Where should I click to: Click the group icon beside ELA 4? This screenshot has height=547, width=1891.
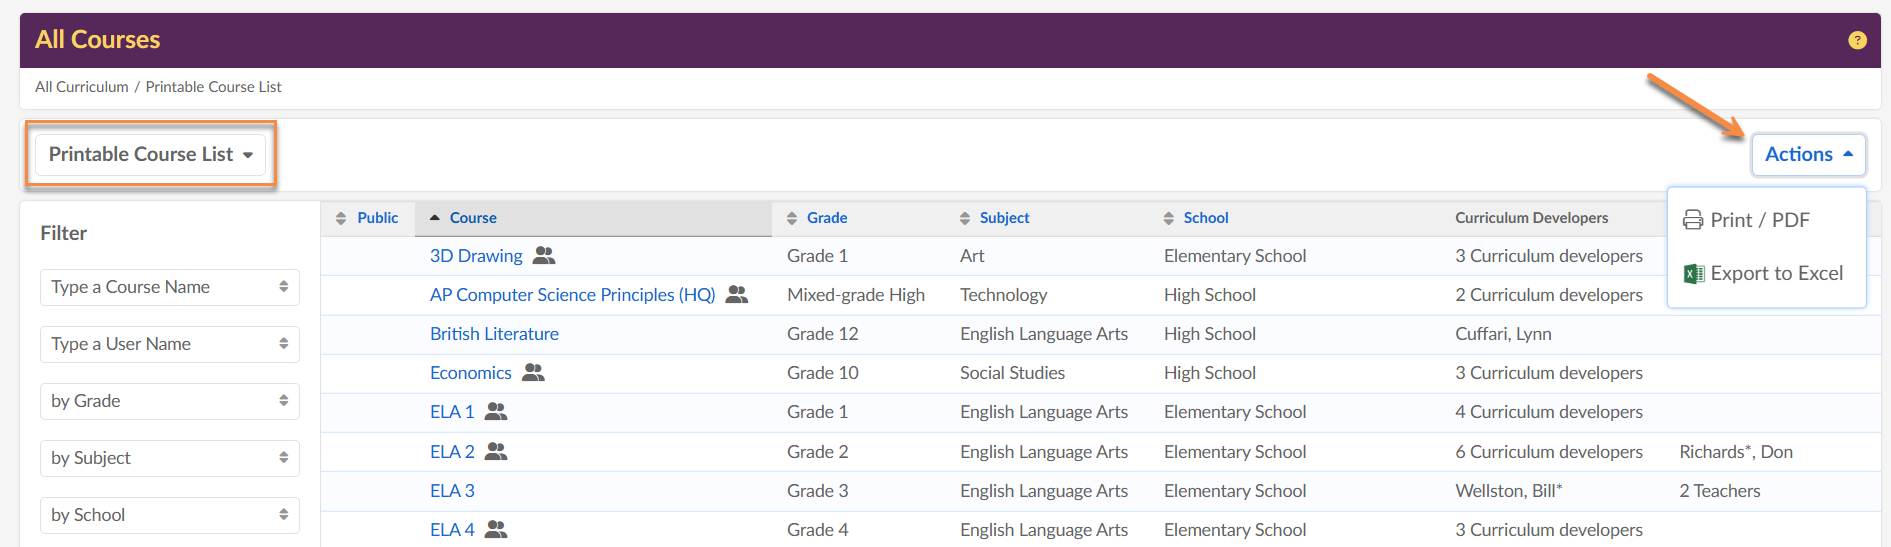coord(496,530)
